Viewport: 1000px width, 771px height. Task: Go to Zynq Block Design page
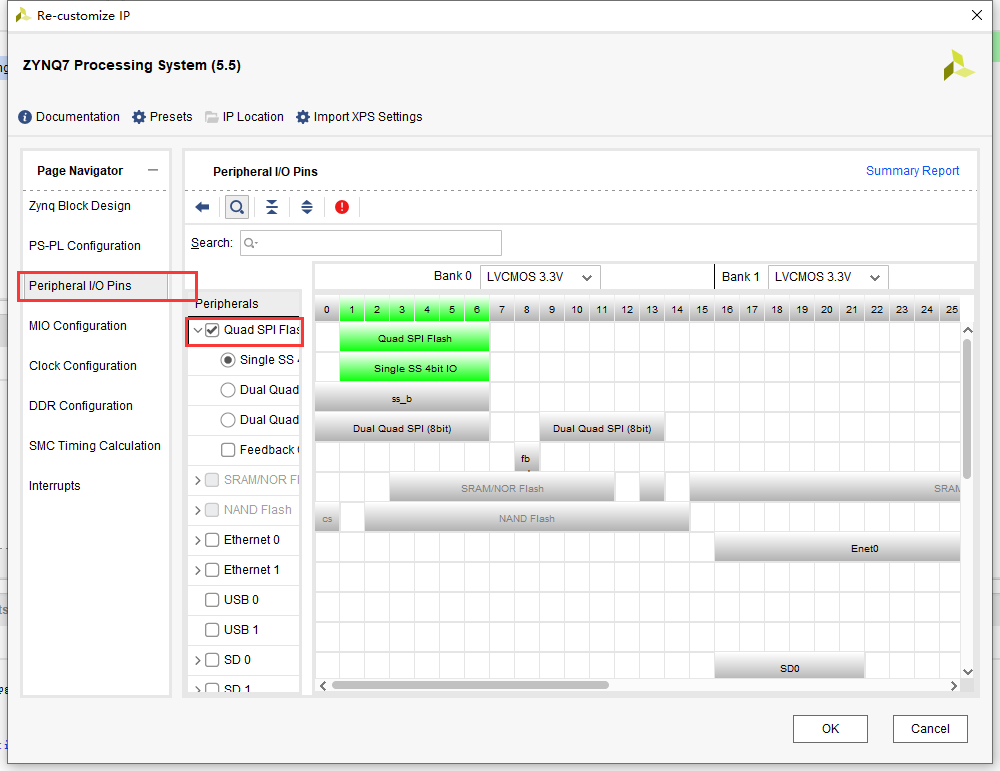pyautogui.click(x=80, y=206)
